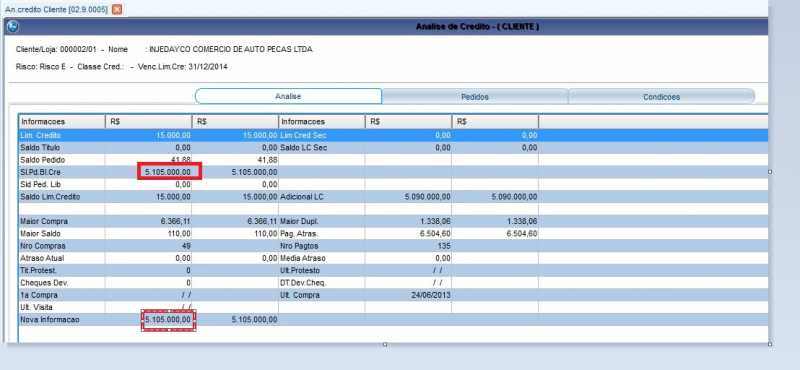Click the Ult. Compra date 24/06/2013
Image resolution: width=800 pixels, height=370 pixels.
click(431, 295)
